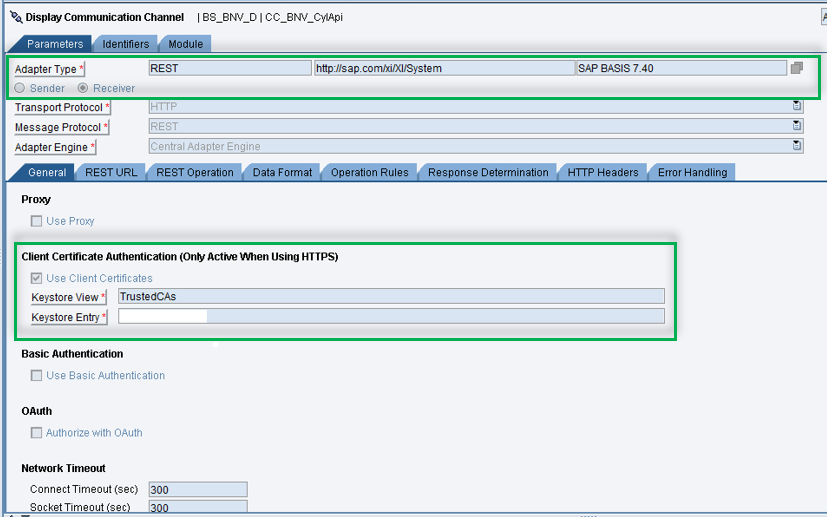Click the Message Protocol REST field
This screenshot has height=517, width=827.
(x=476, y=126)
